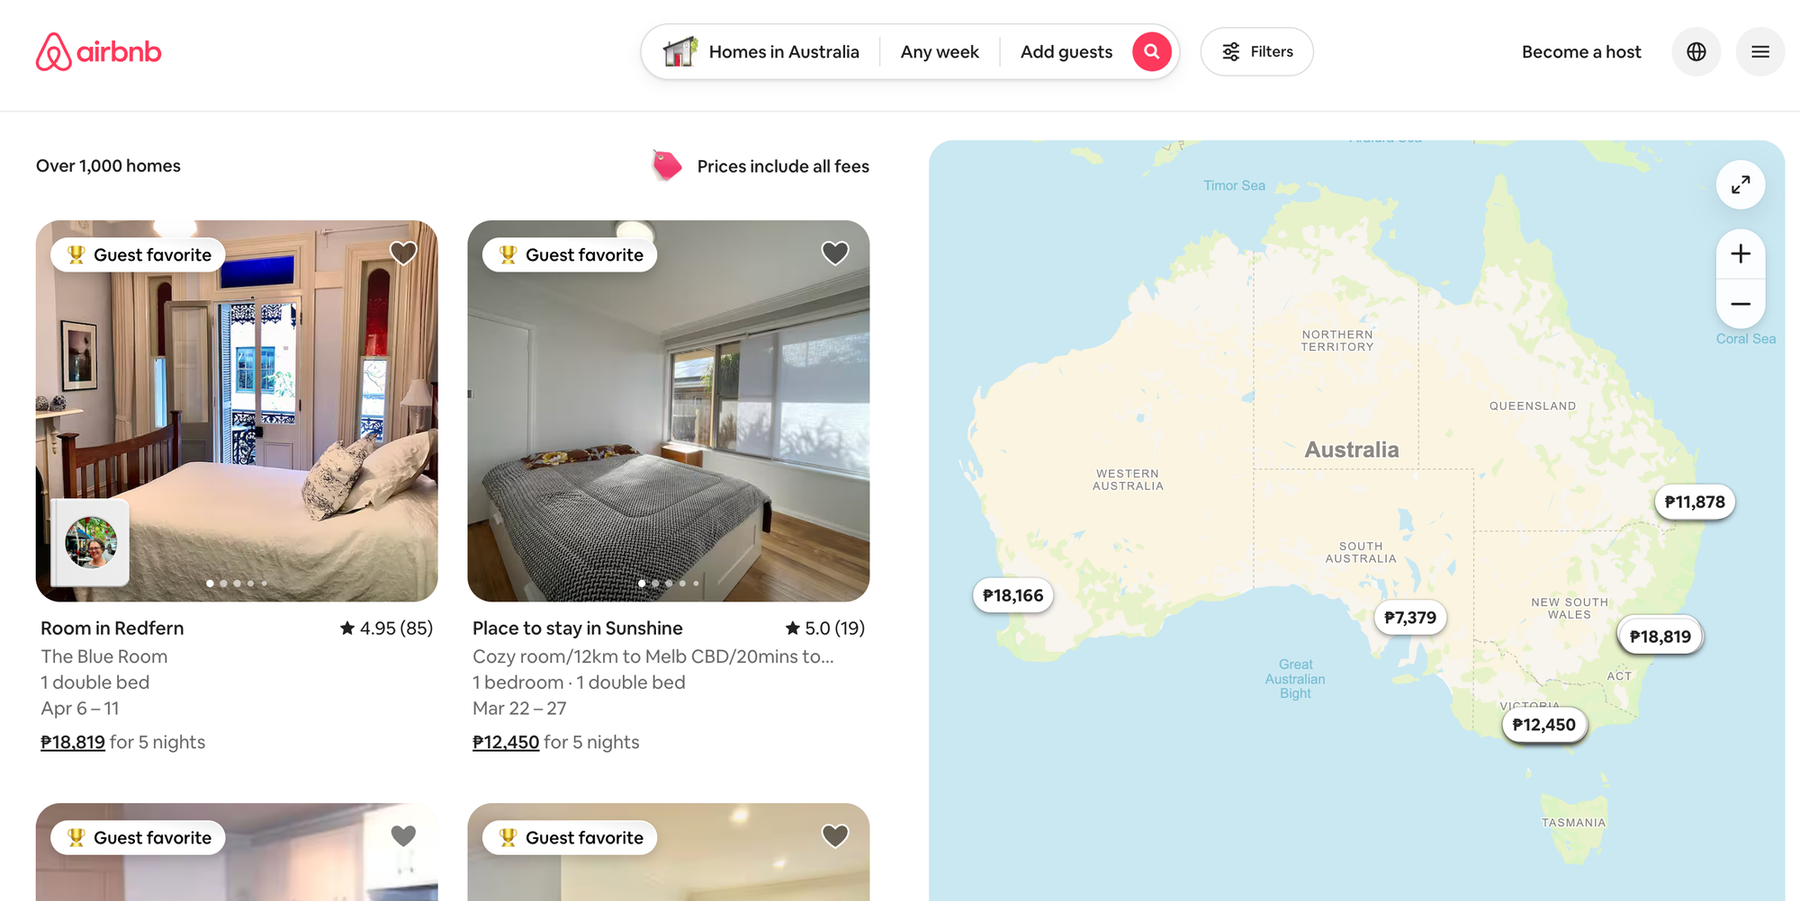Zoom out on the map

(1740, 304)
